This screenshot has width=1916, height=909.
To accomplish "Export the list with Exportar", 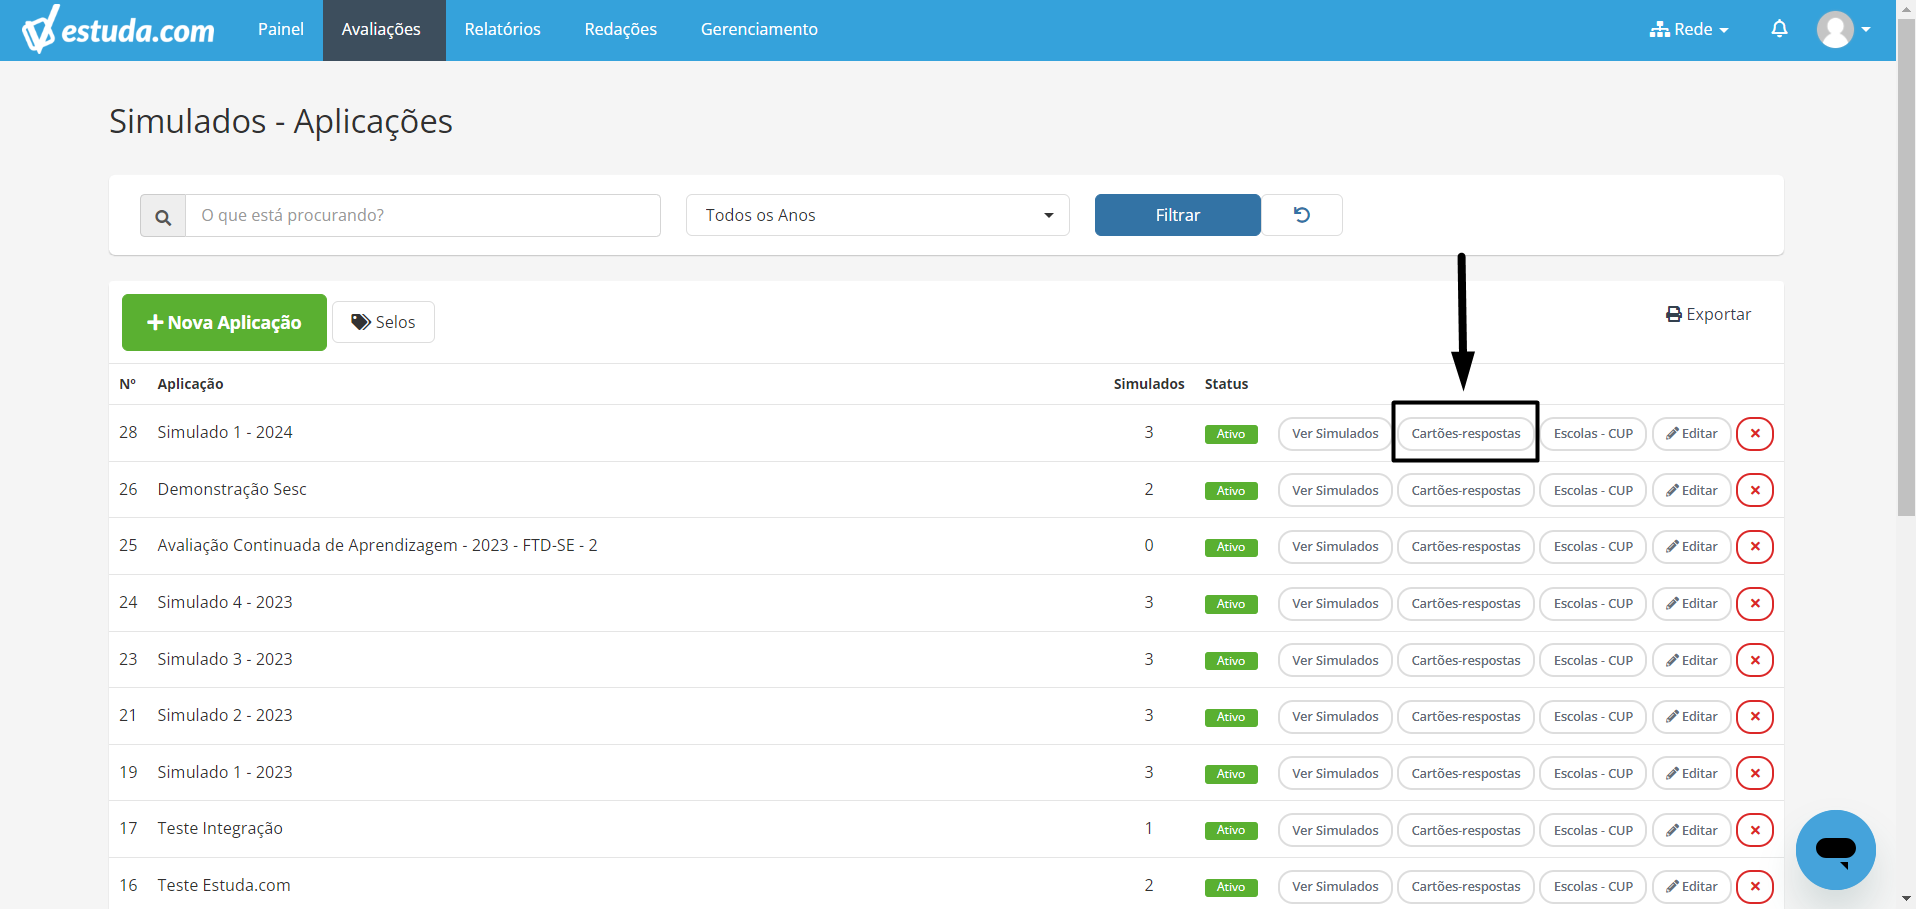I will coord(1708,314).
